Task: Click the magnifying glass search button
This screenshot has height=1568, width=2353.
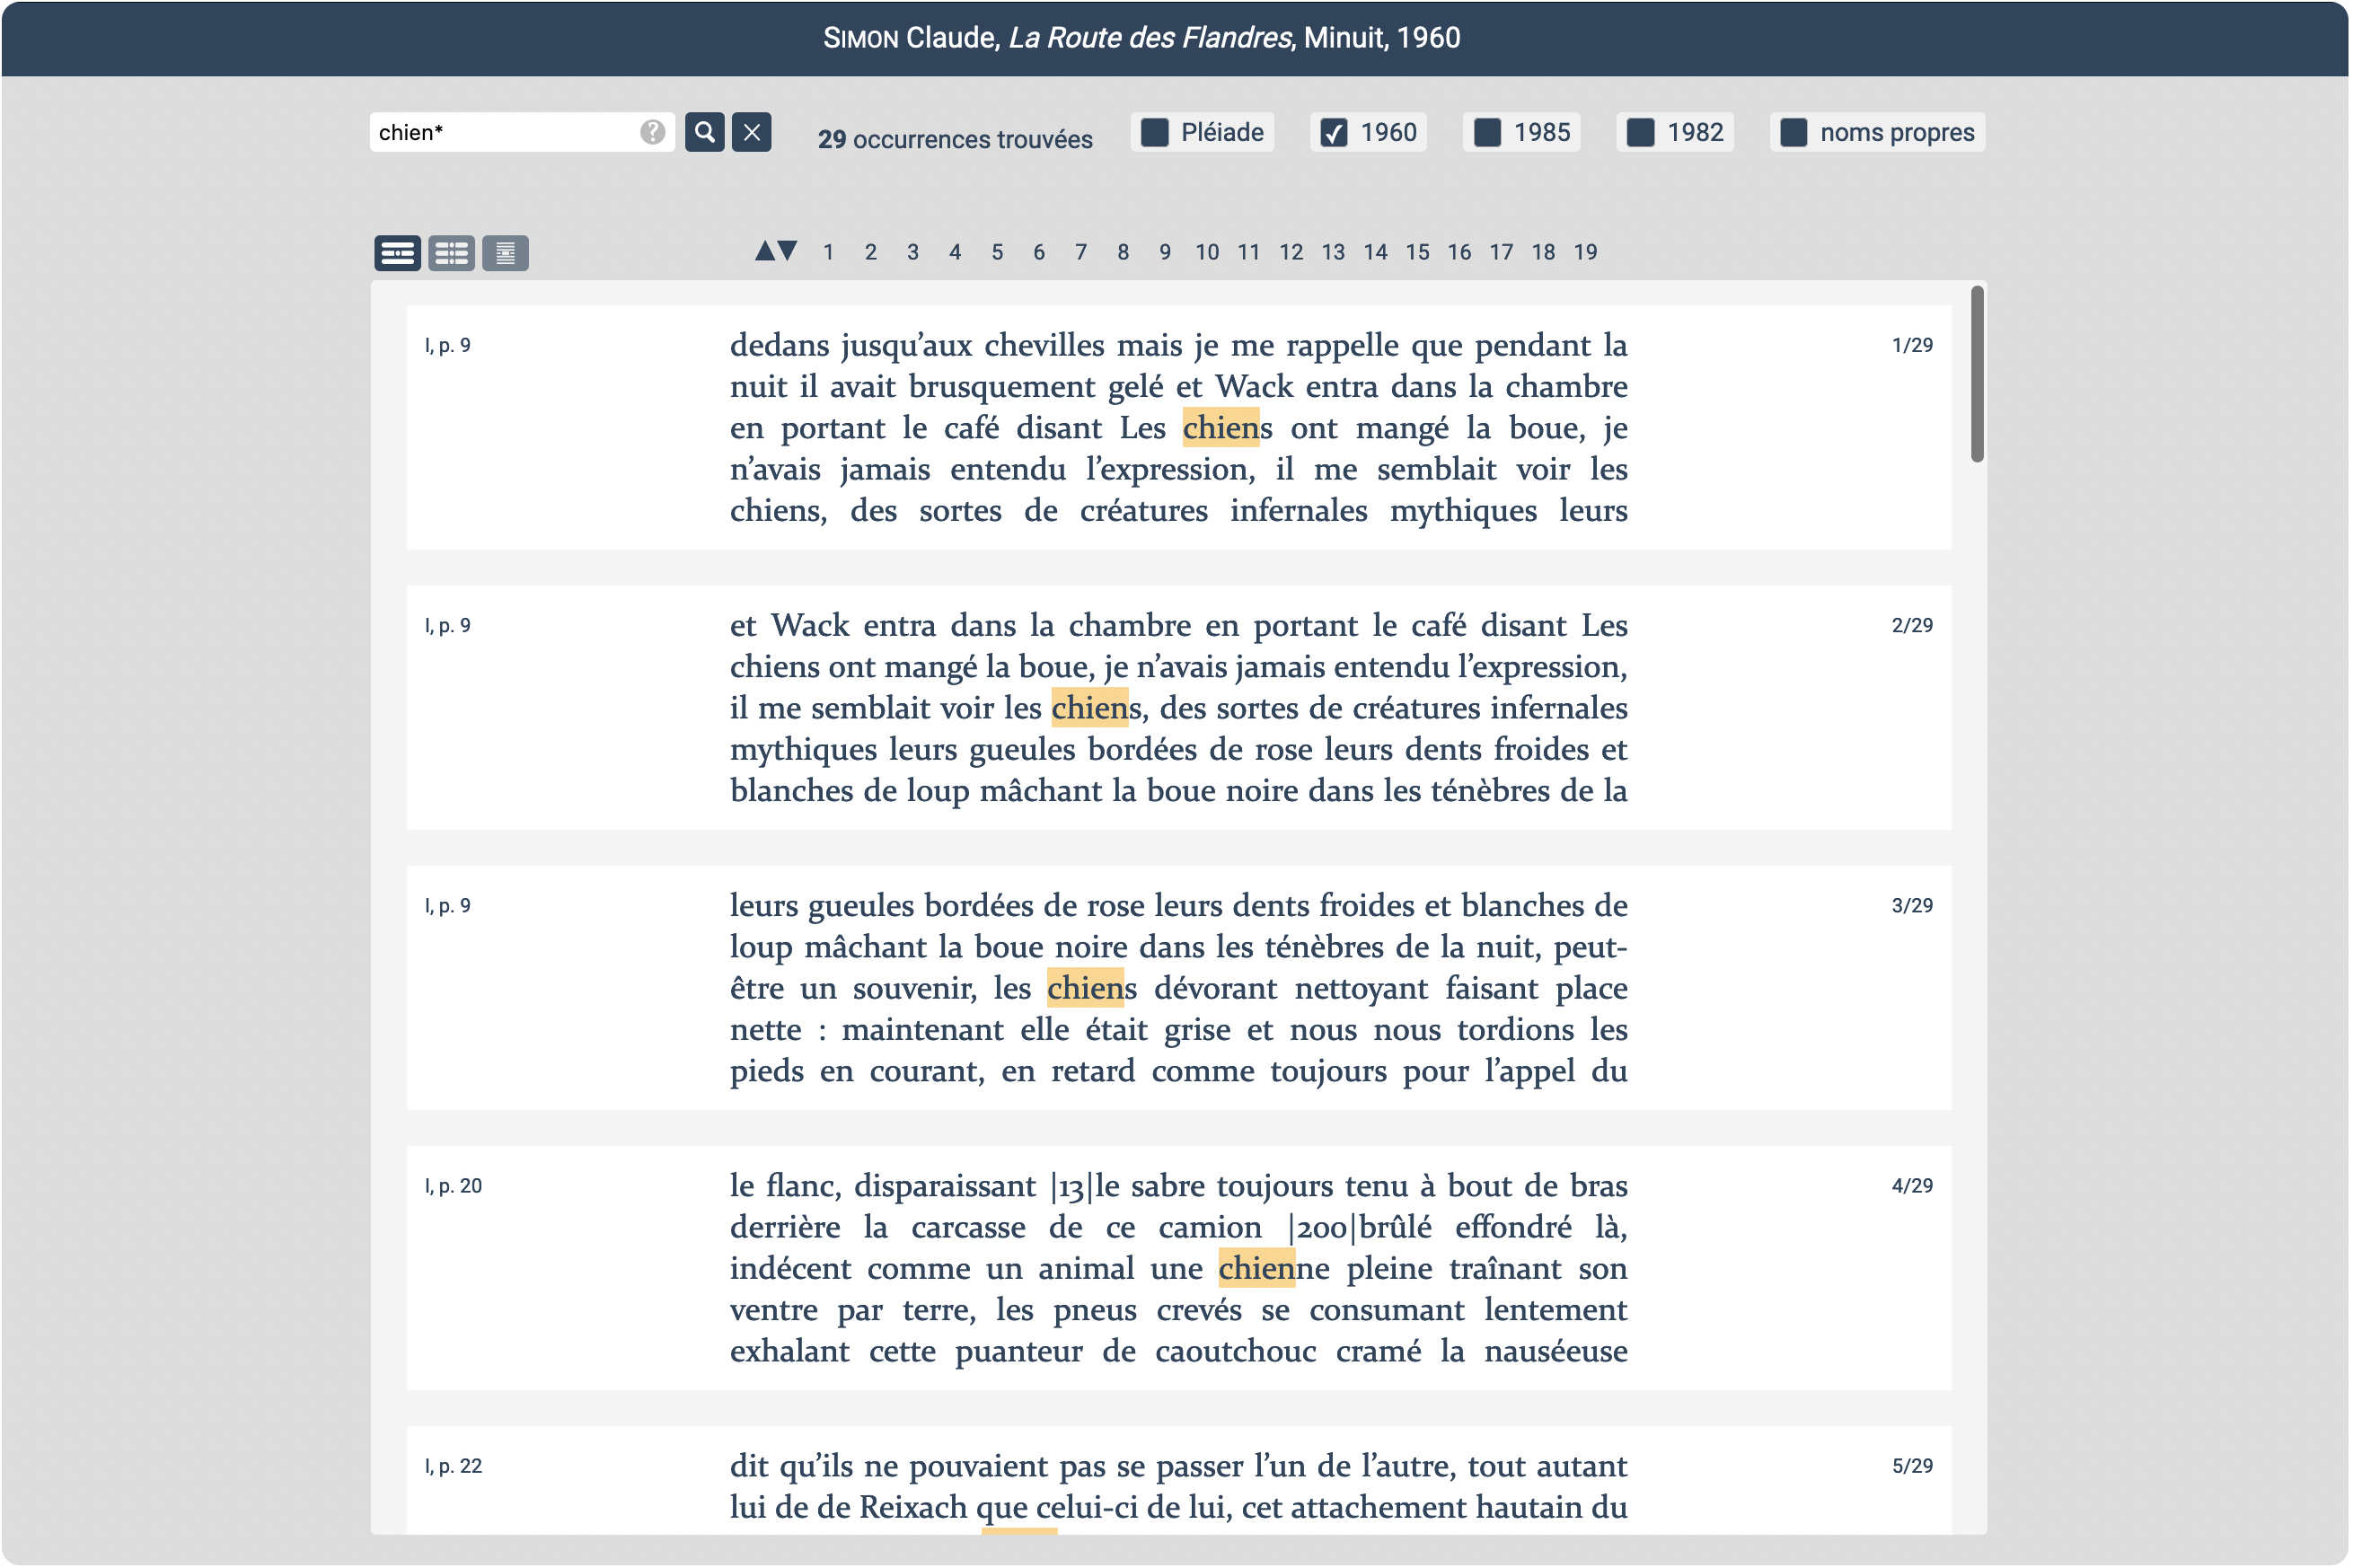Action: click(704, 132)
